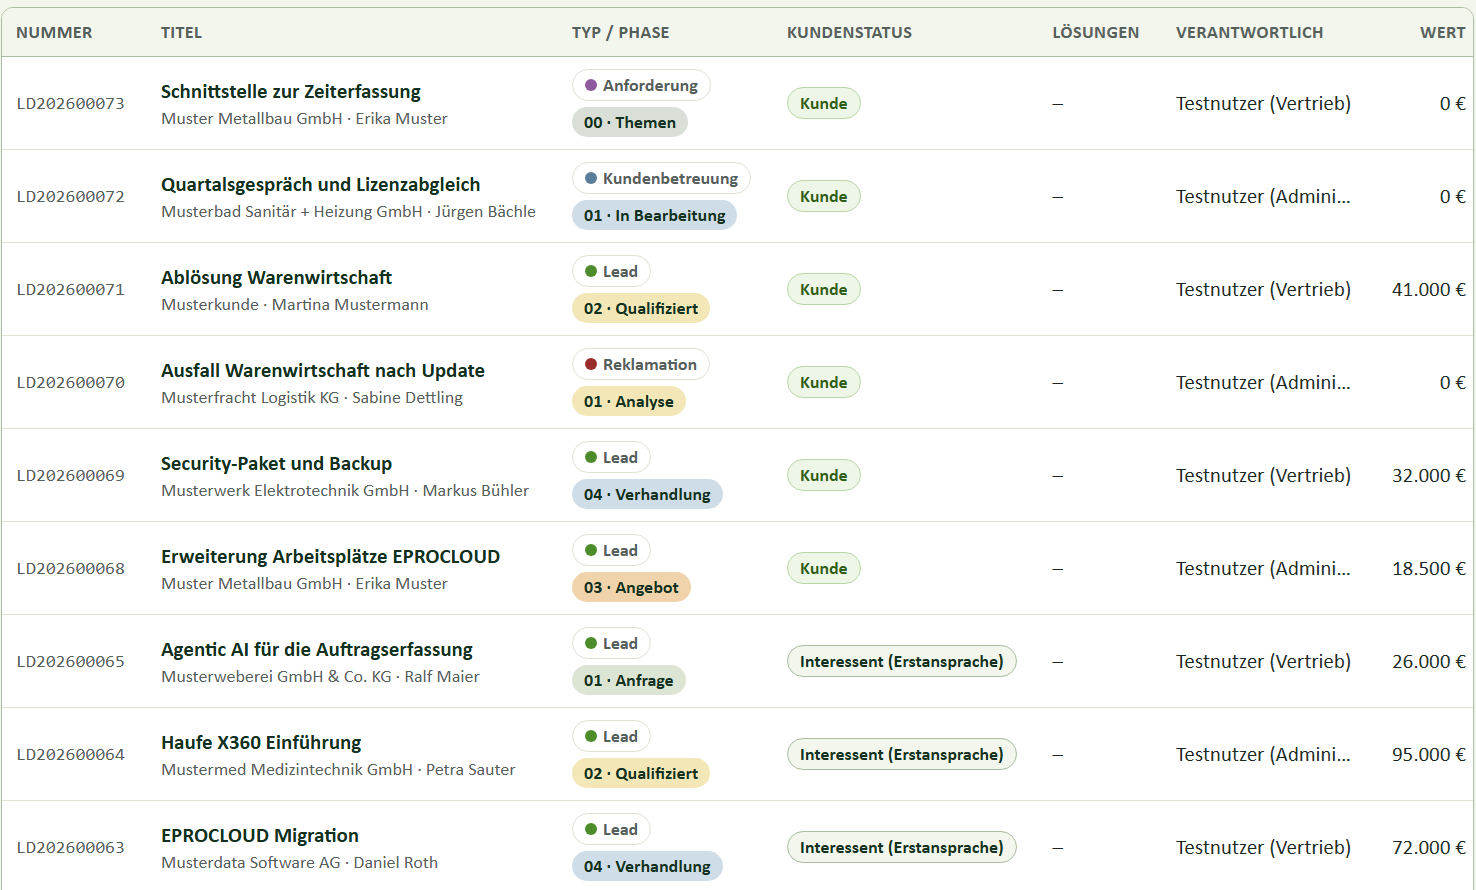1476x890 pixels.
Task: Click Interessent (Erstansprache) in EPROCLOUD Migration row
Action: click(x=902, y=847)
